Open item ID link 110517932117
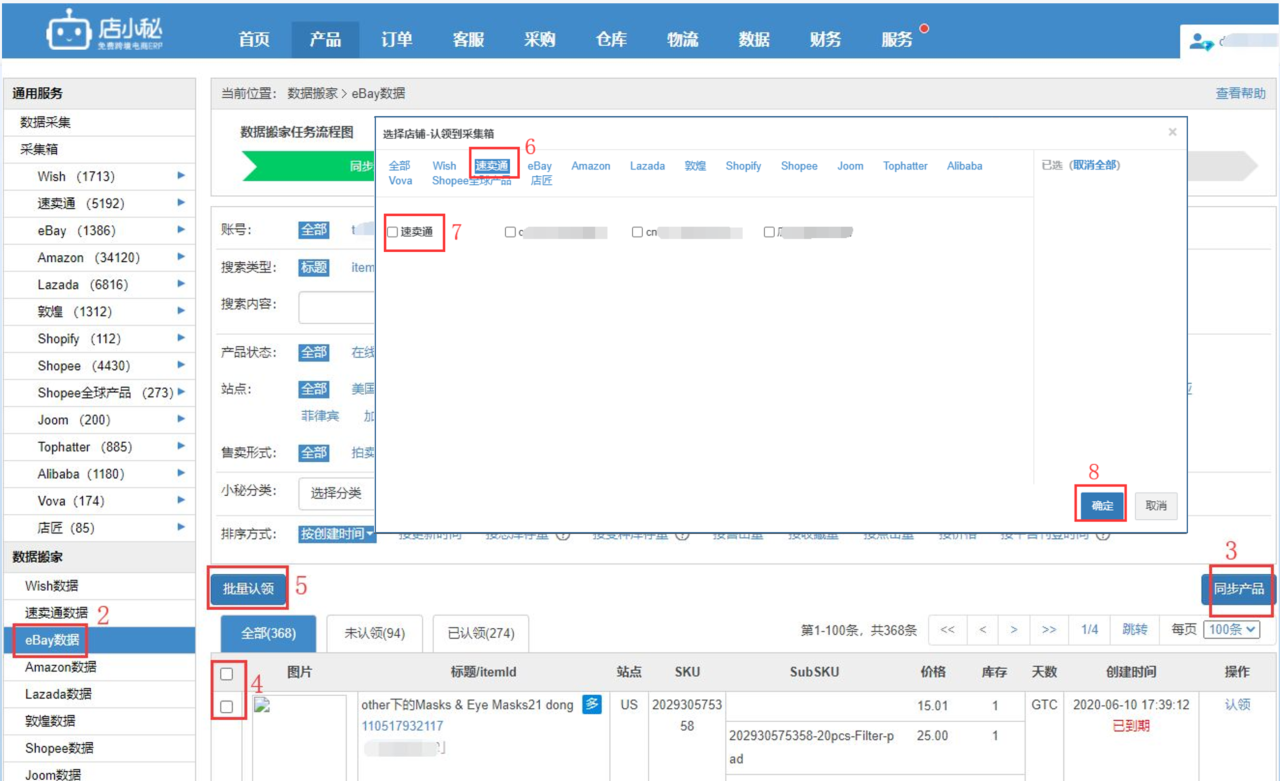Screen dimensions: 1280x781 coord(402,726)
